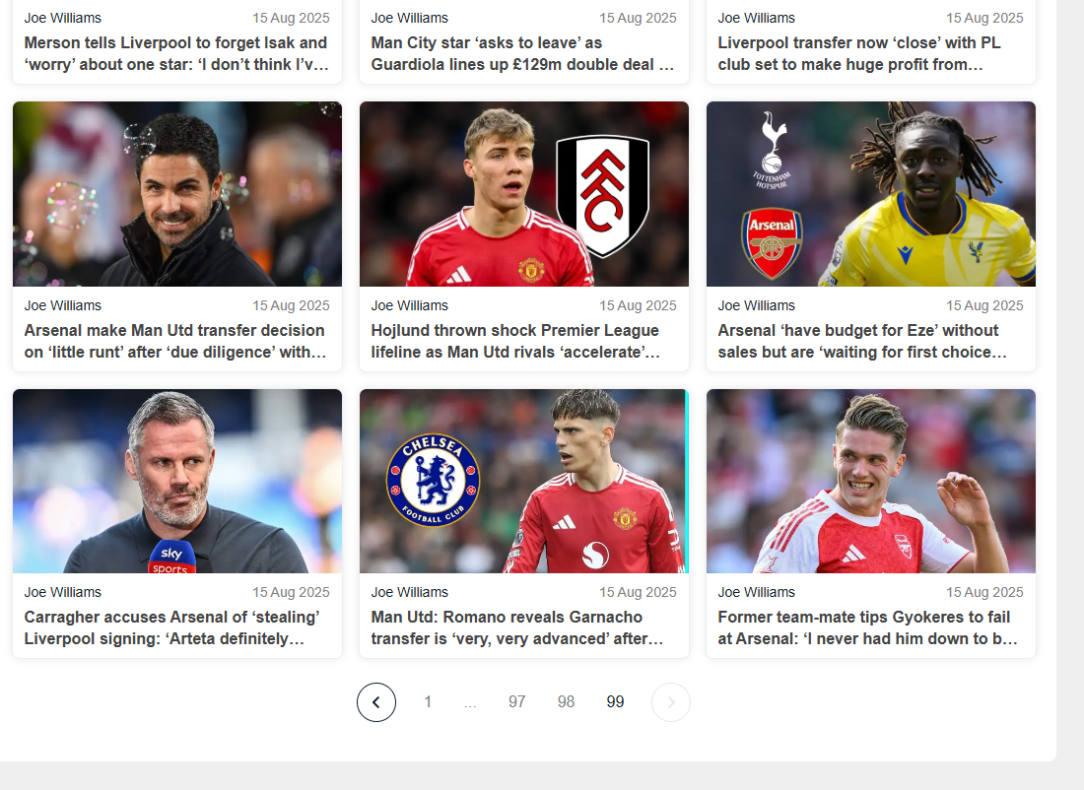The height and width of the screenshot is (790, 1084).
Task: Read 'Former team-mate tips Gyokeres to fail' article
Action: click(868, 628)
